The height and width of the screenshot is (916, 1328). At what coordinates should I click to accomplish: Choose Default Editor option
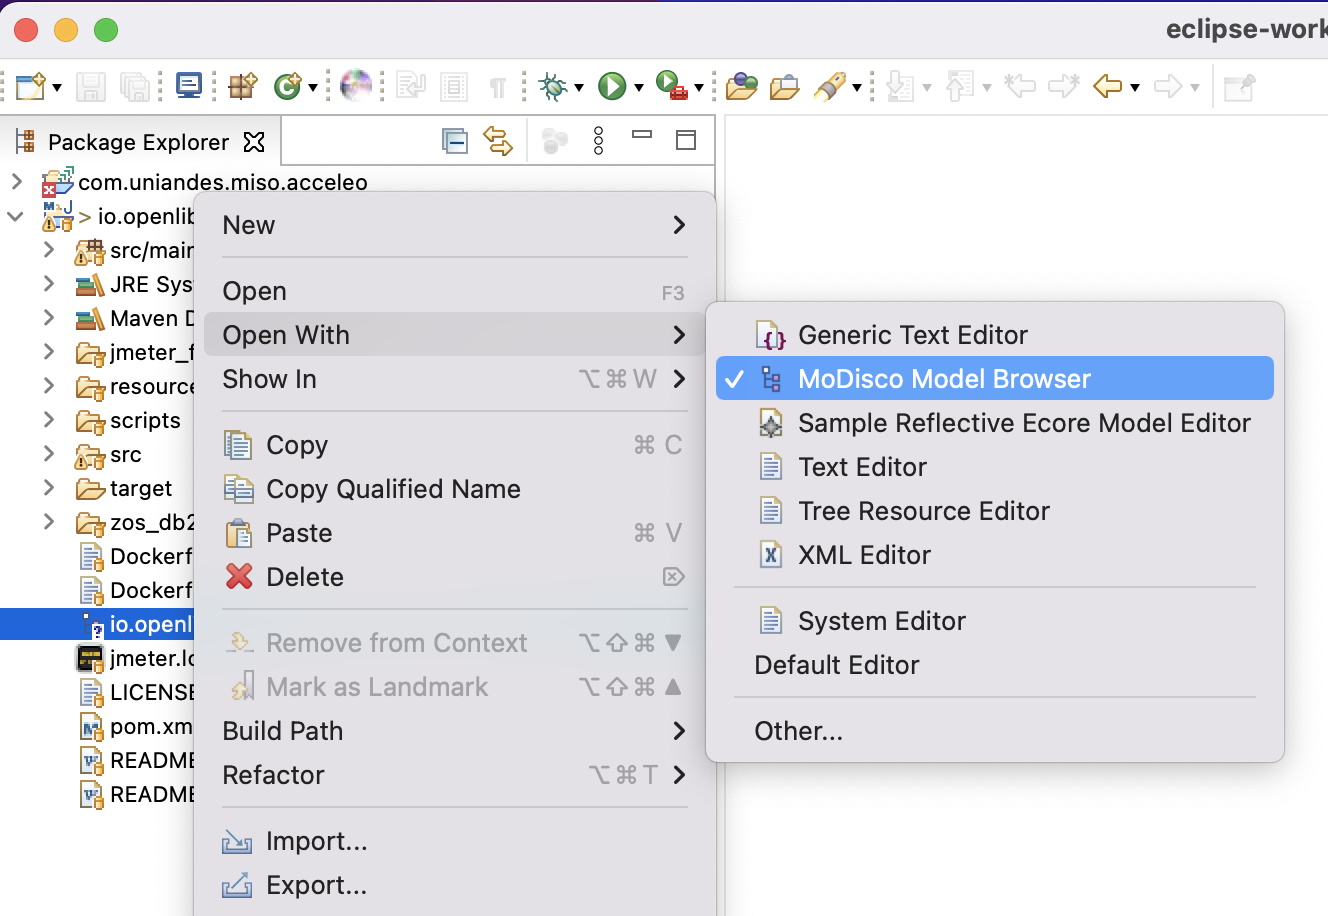[995, 665]
